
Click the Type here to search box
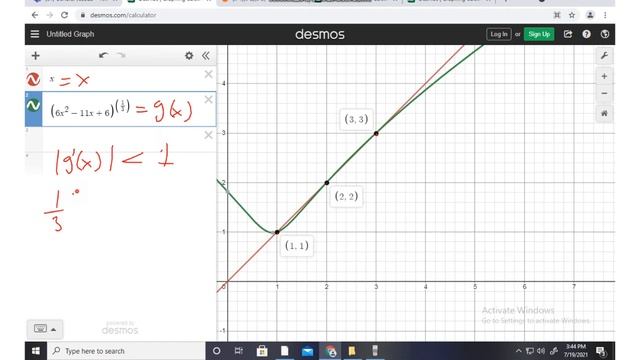126,351
